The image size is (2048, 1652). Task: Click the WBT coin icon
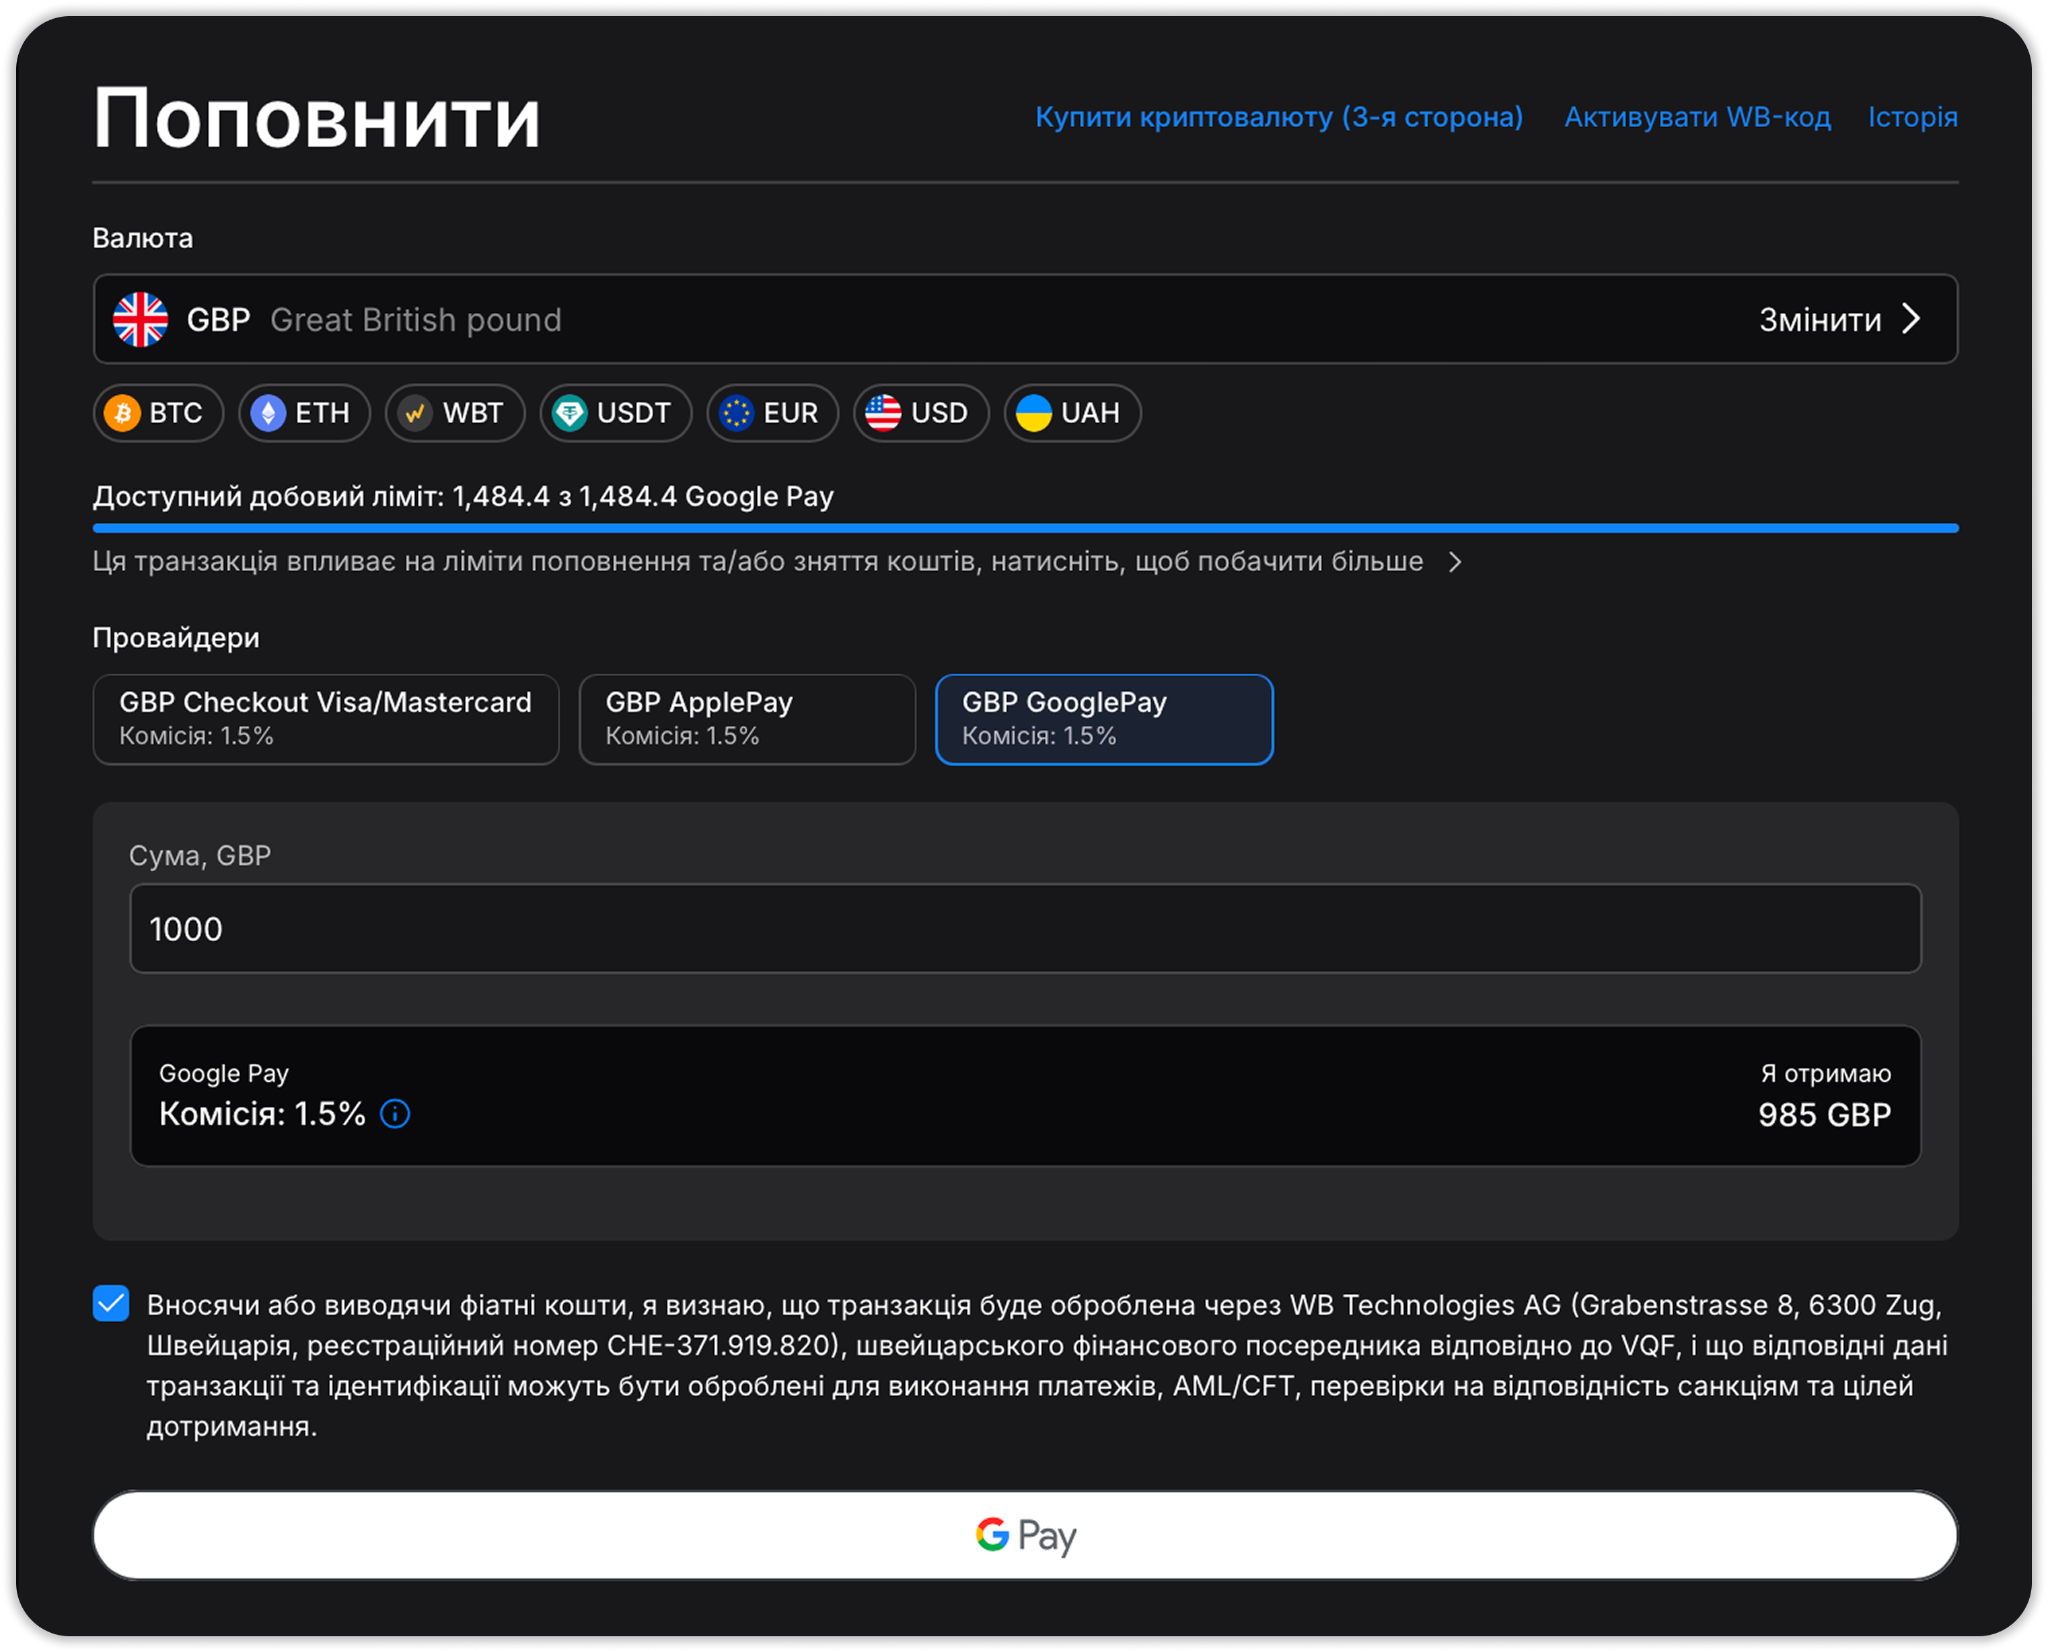click(415, 413)
